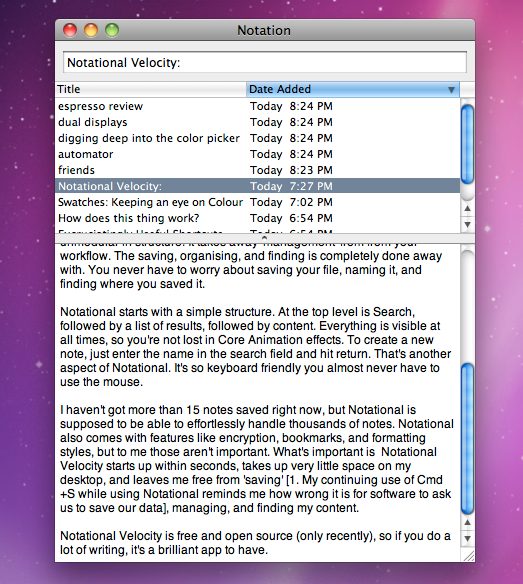Screen dimensions: 523x584
Task: Open the 'How does this thing work?' note
Action: click(257, 218)
